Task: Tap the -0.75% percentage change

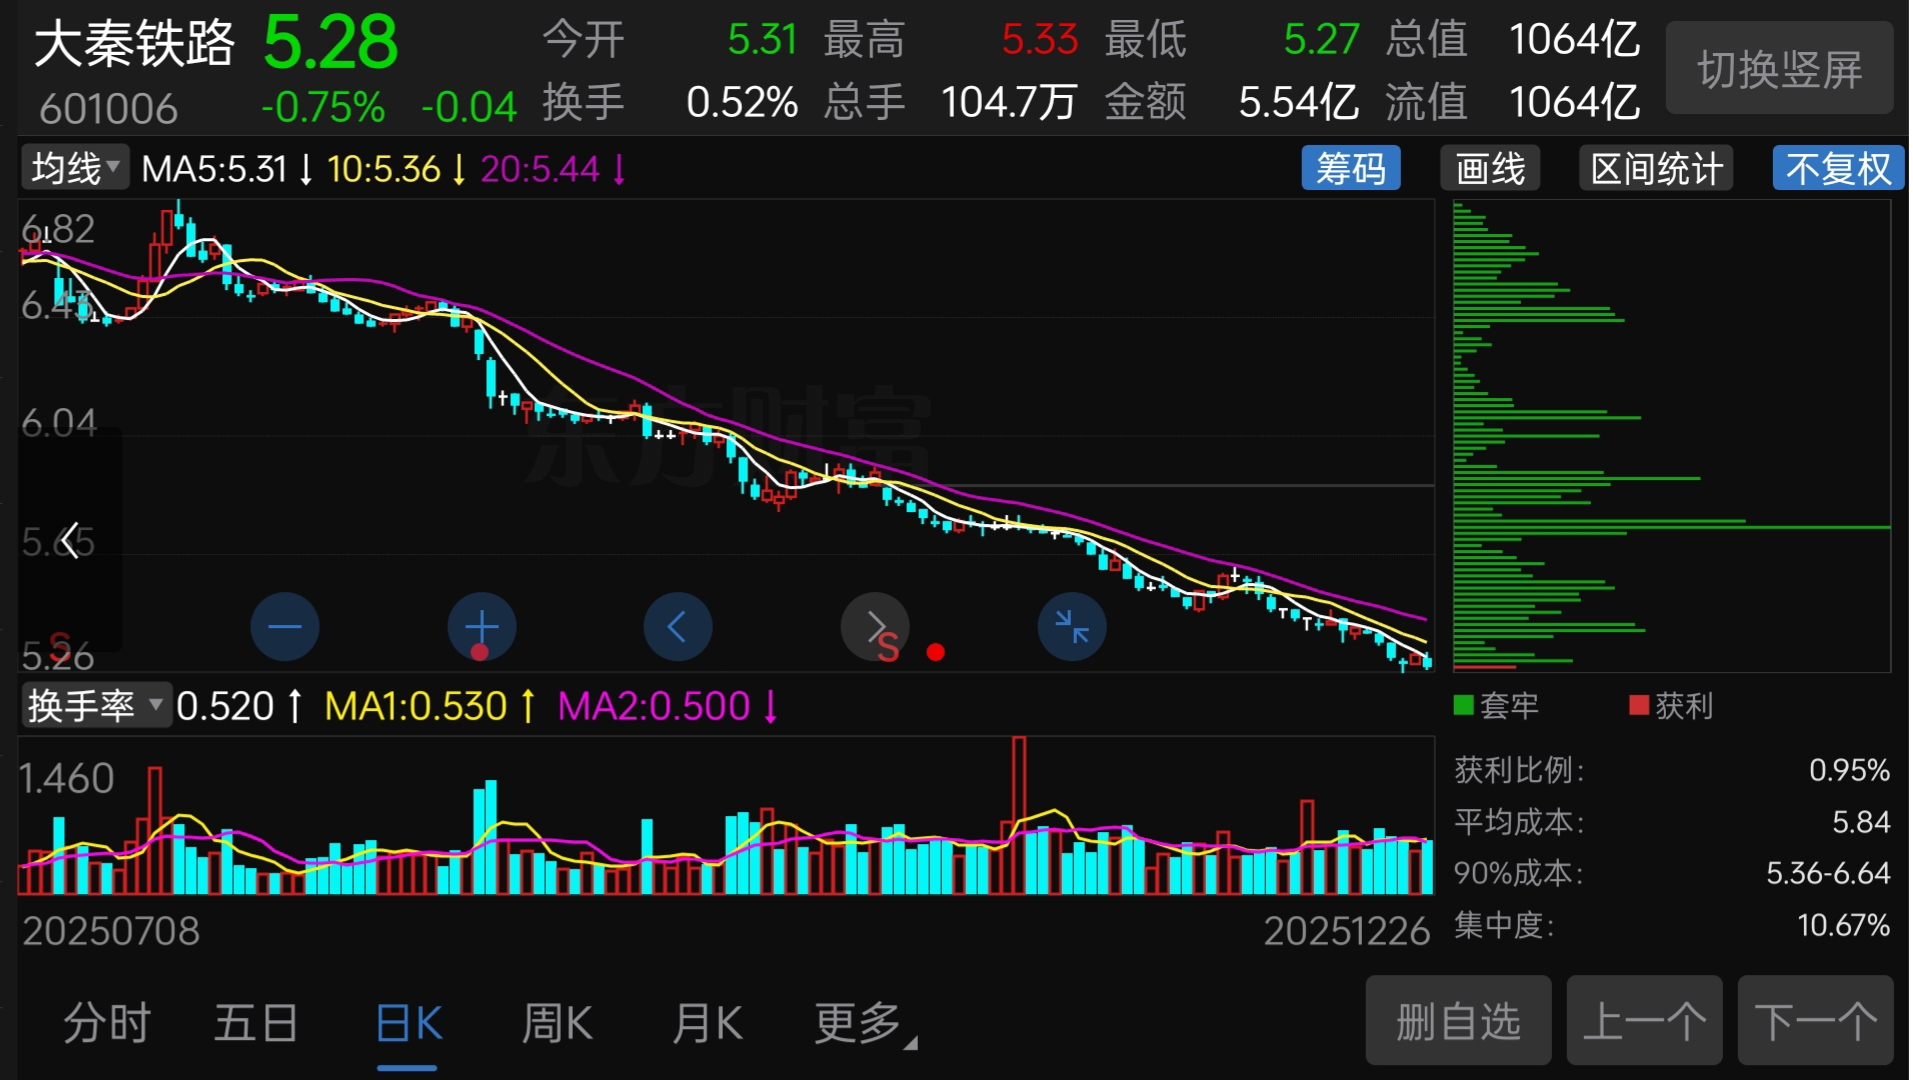Action: click(323, 107)
